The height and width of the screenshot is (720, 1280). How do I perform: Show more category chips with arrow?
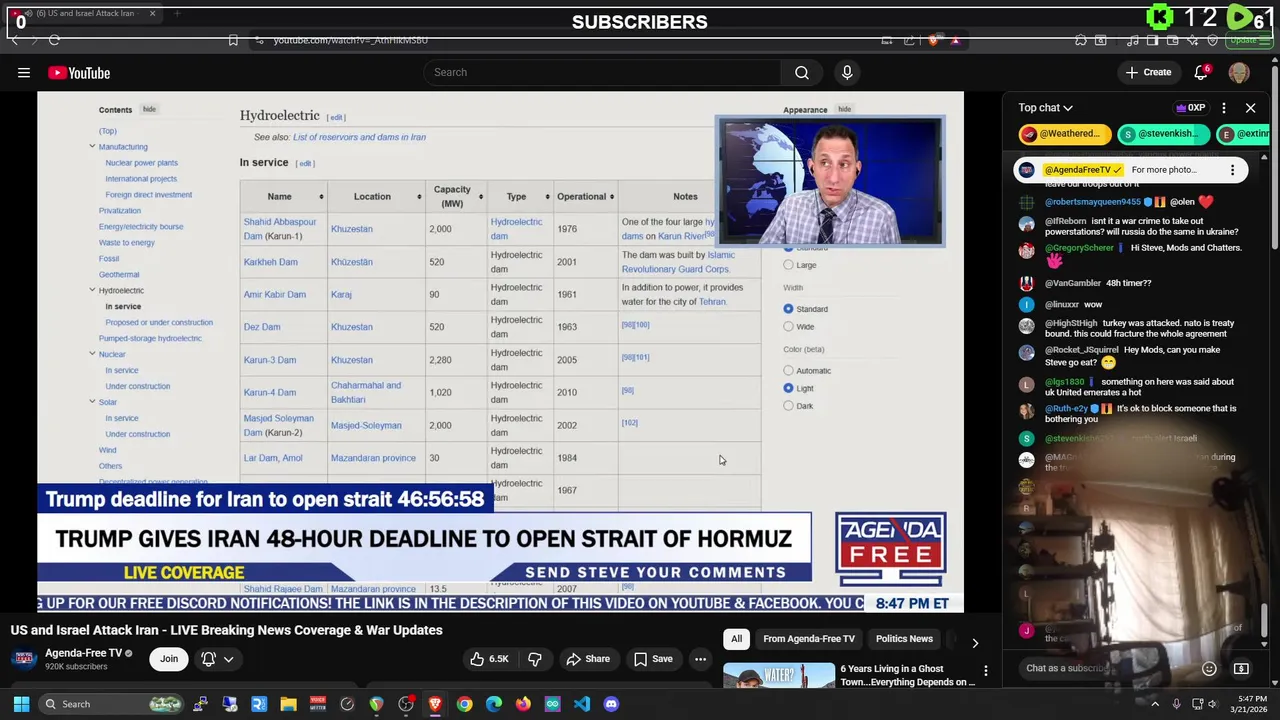(975, 642)
